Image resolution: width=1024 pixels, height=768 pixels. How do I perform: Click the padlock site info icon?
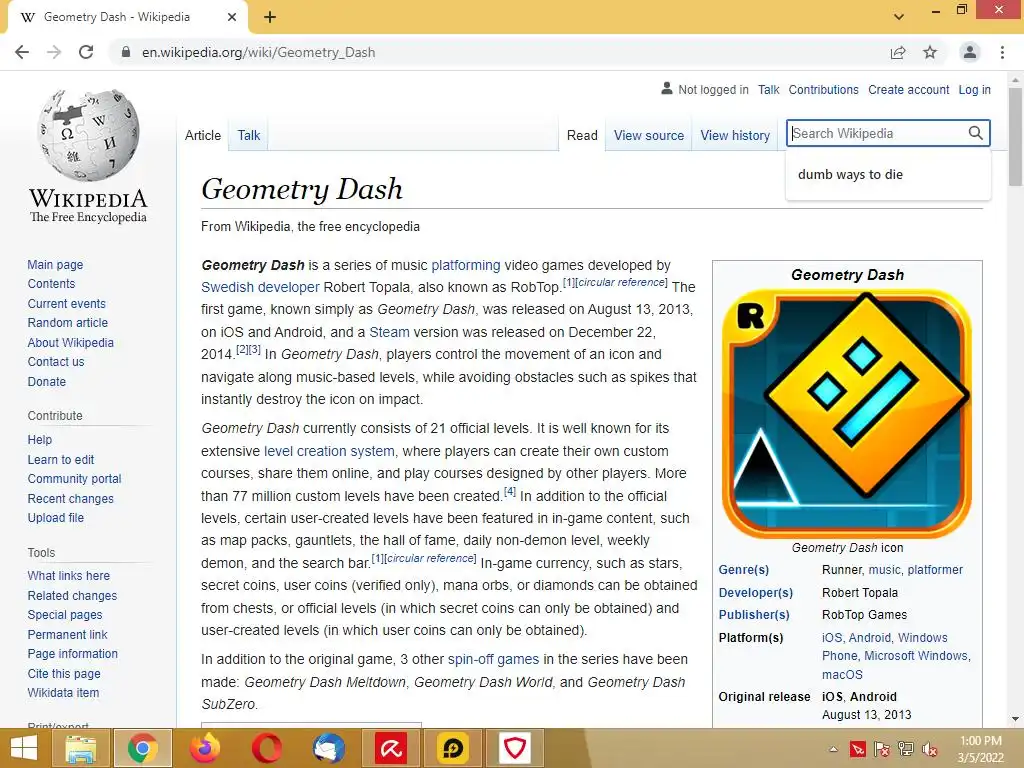pos(126,52)
